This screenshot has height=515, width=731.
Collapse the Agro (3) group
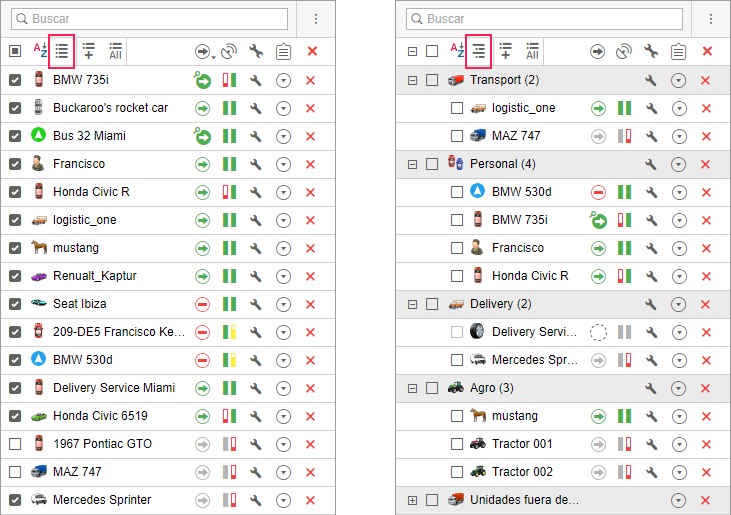(x=412, y=388)
